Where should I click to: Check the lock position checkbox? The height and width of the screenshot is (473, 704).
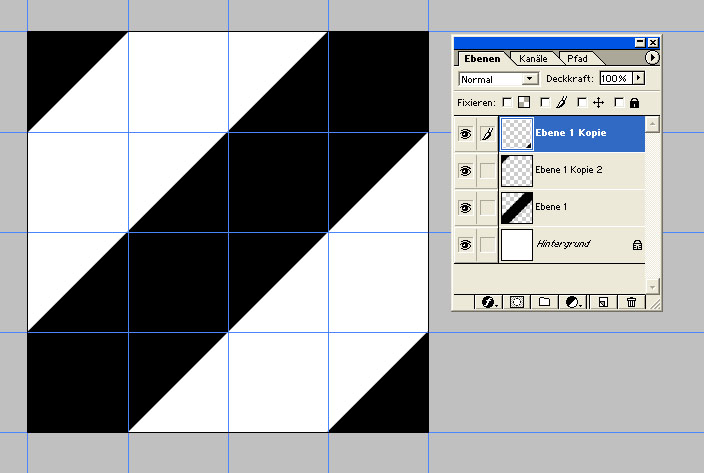[582, 102]
